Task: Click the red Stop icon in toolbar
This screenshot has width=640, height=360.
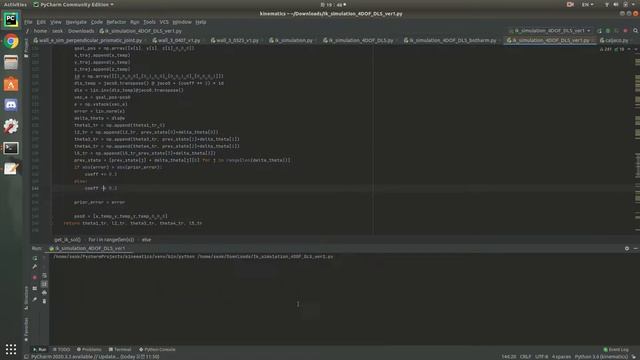Action: pos(625,31)
